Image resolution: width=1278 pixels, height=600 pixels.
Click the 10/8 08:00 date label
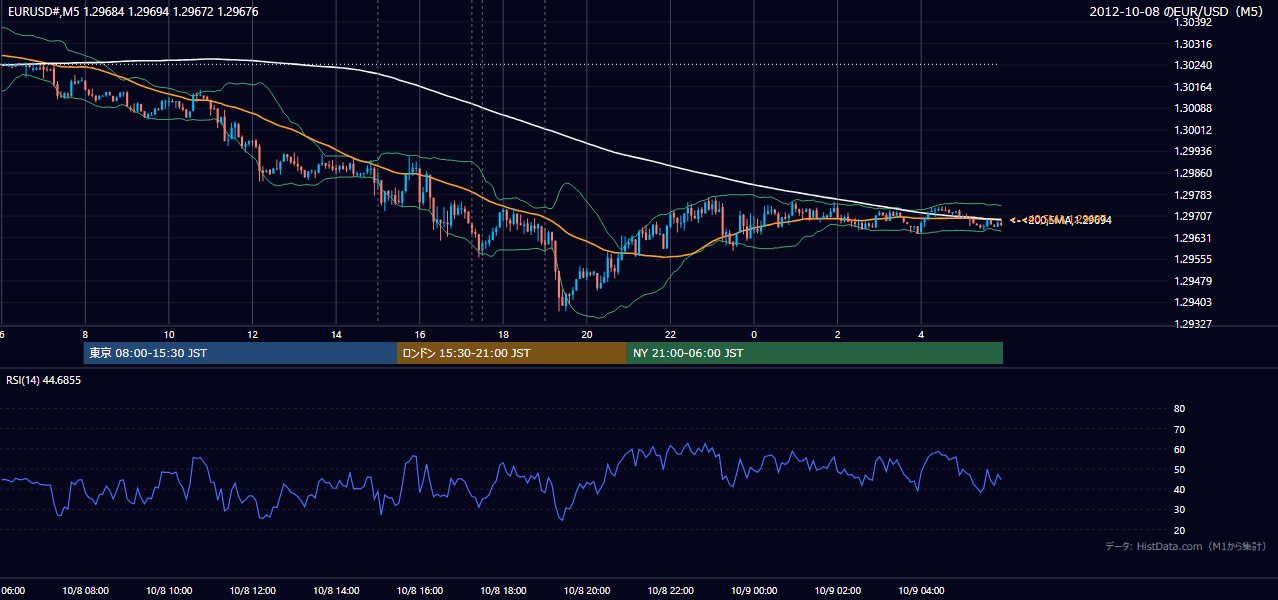tap(85, 590)
